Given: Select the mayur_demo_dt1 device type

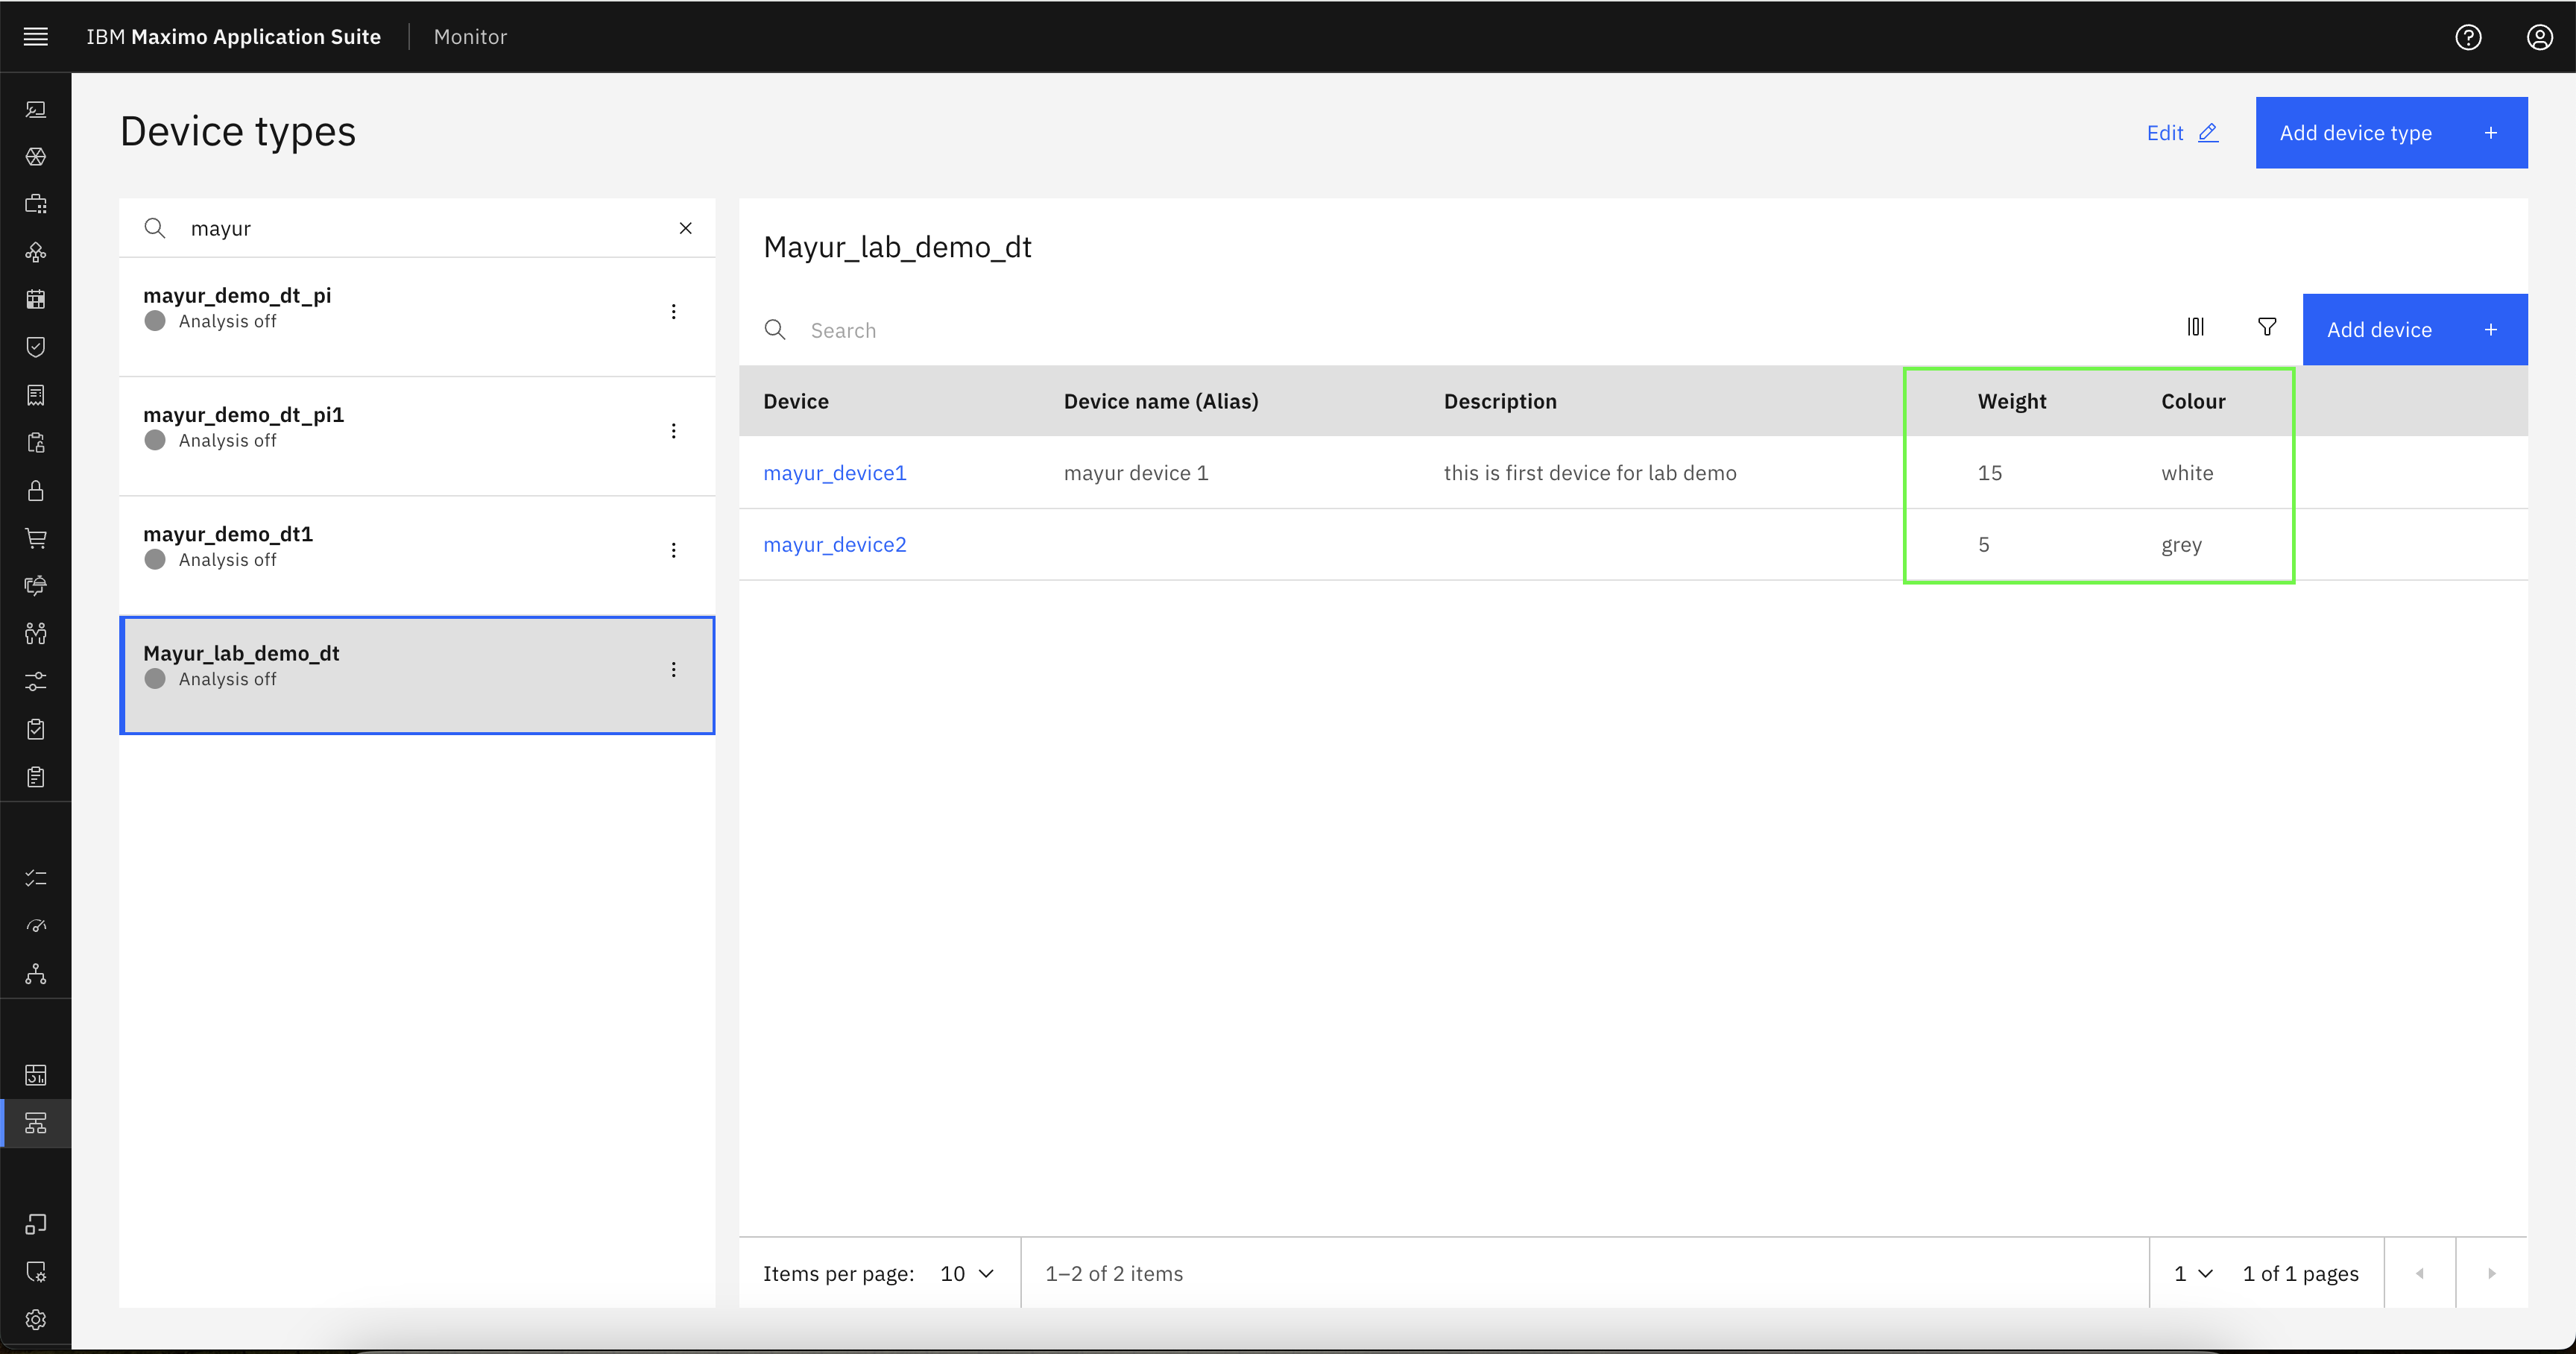Looking at the screenshot, I should point(417,555).
